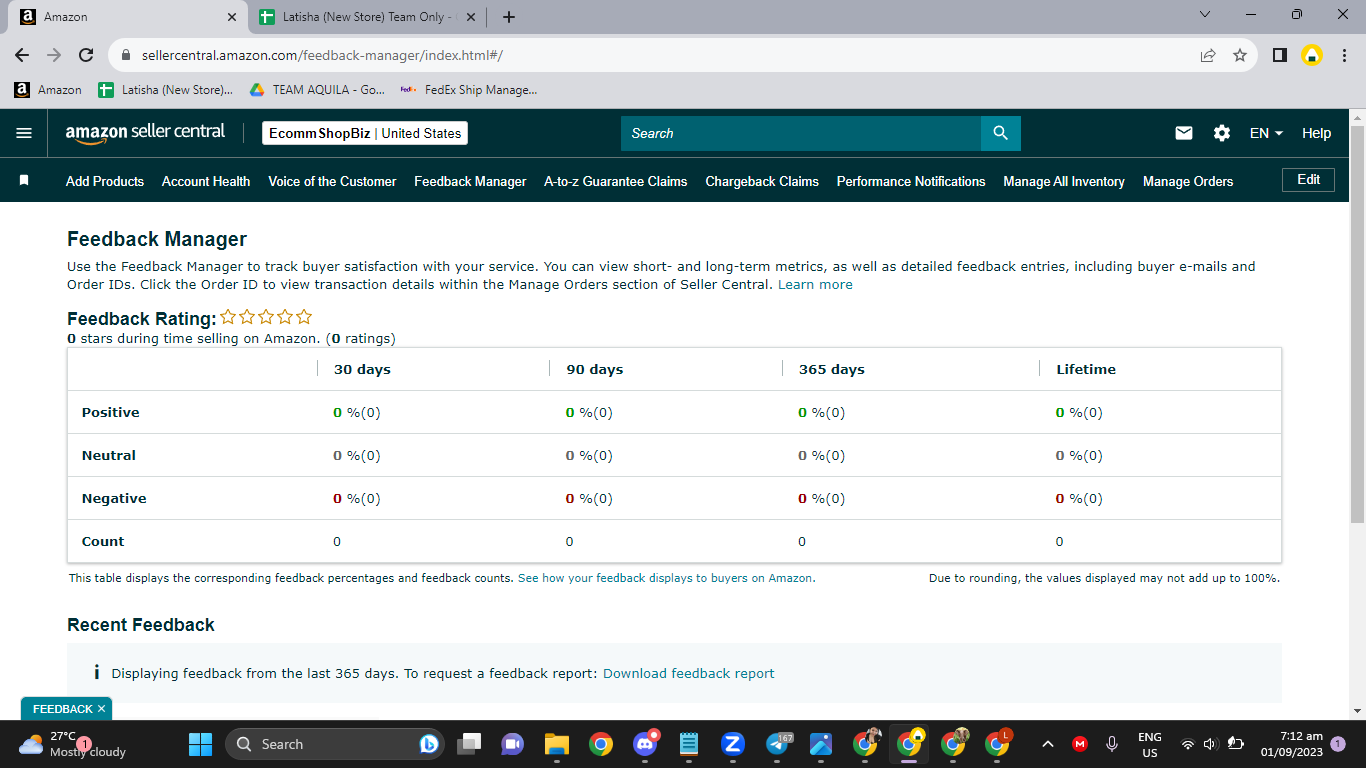Reload the page

[86, 55]
